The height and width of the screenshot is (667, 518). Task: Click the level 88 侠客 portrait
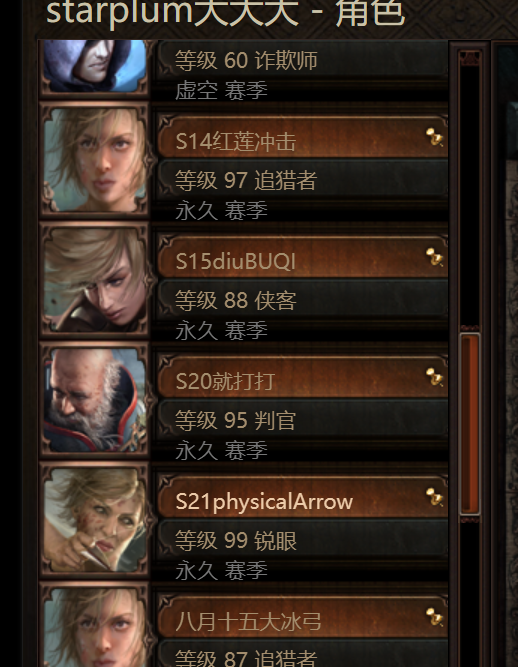click(x=94, y=280)
